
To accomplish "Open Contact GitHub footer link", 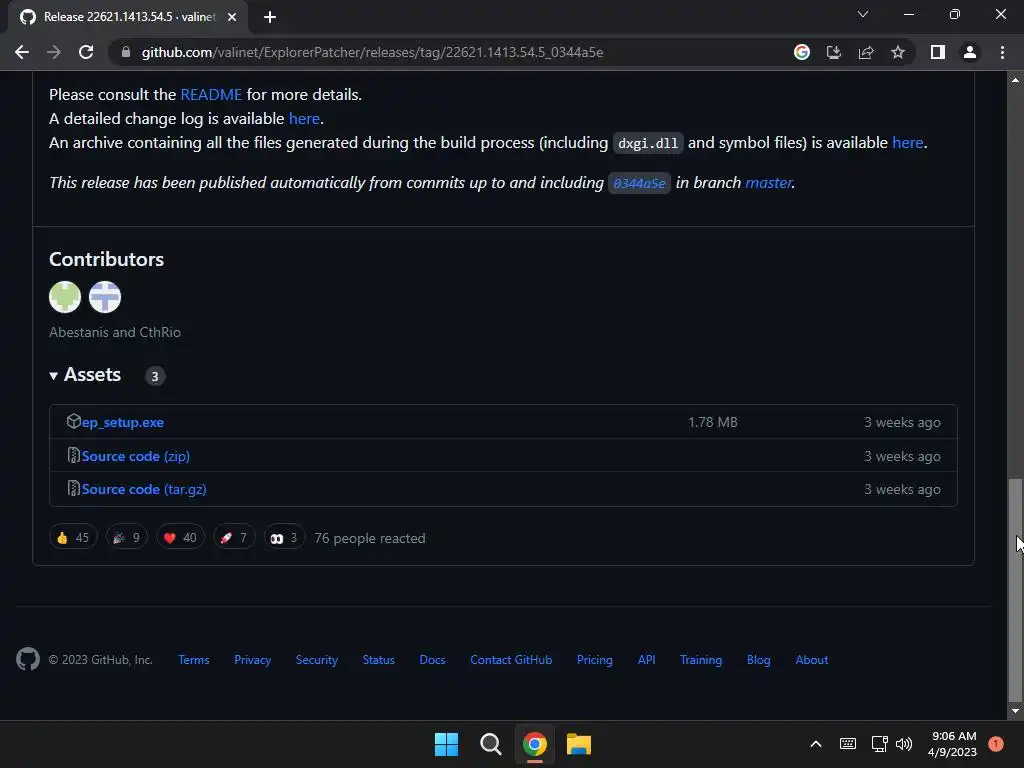I will pyautogui.click(x=511, y=660).
